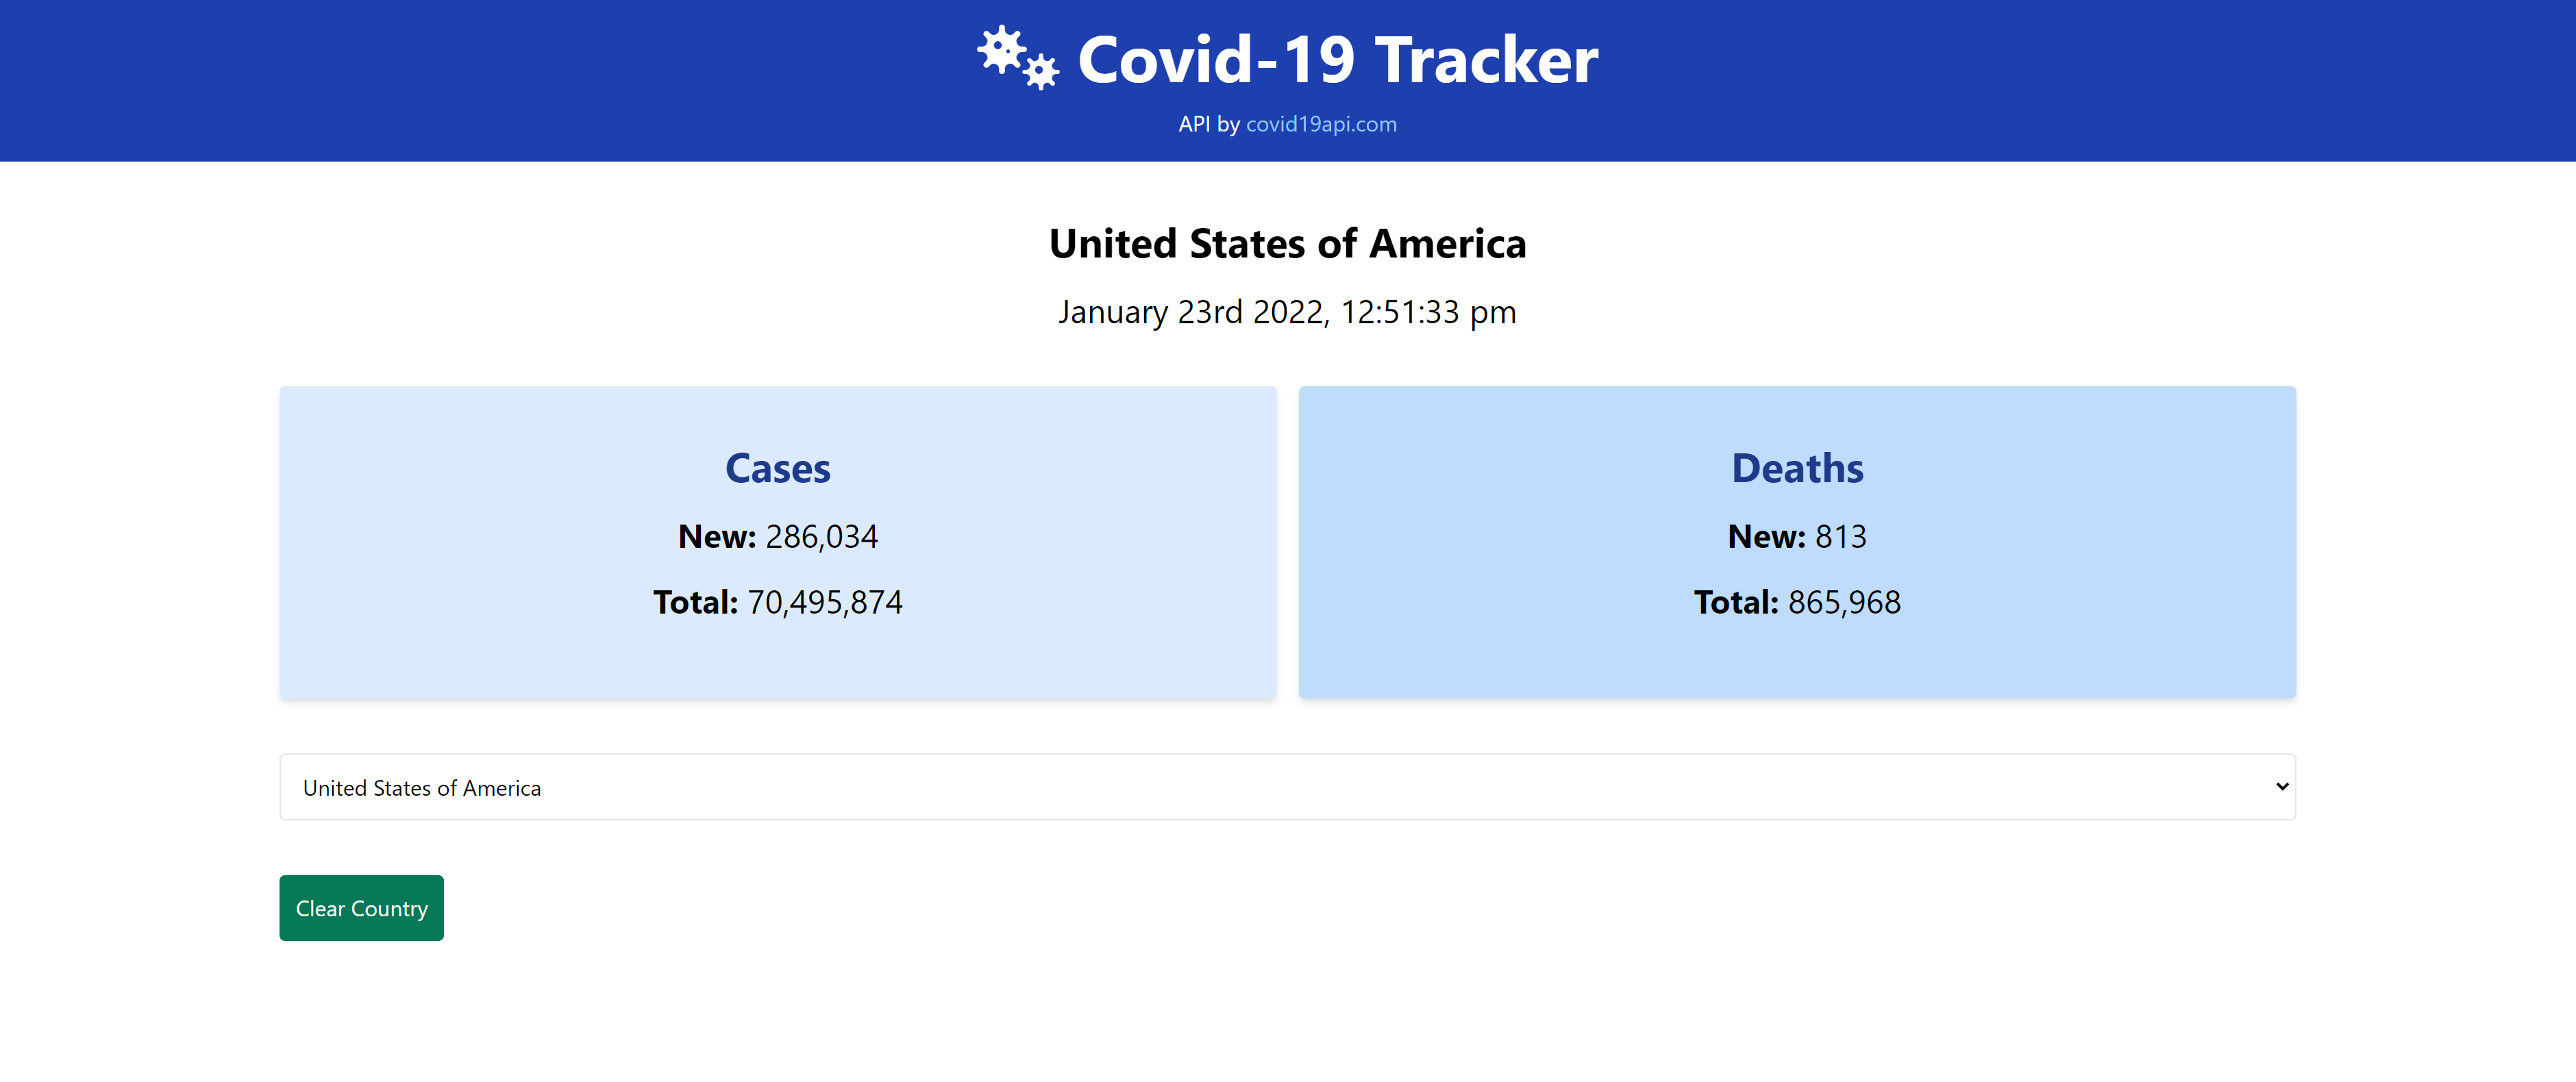Select the new deaths value 813
The image size is (2576, 1082).
tap(1841, 537)
